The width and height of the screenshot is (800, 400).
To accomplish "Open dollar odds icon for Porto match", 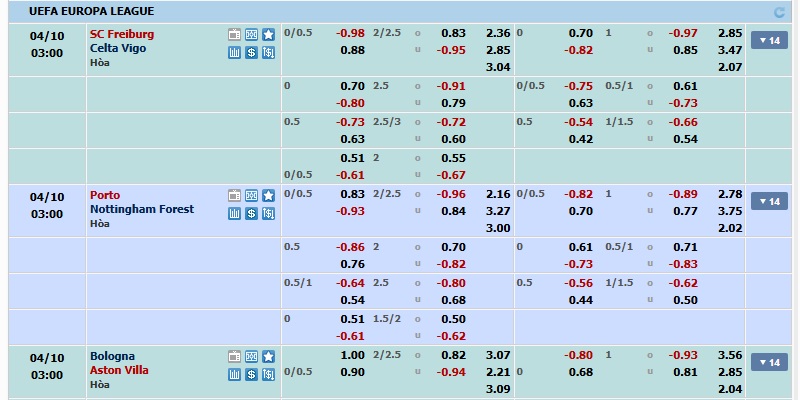I will coord(252,213).
